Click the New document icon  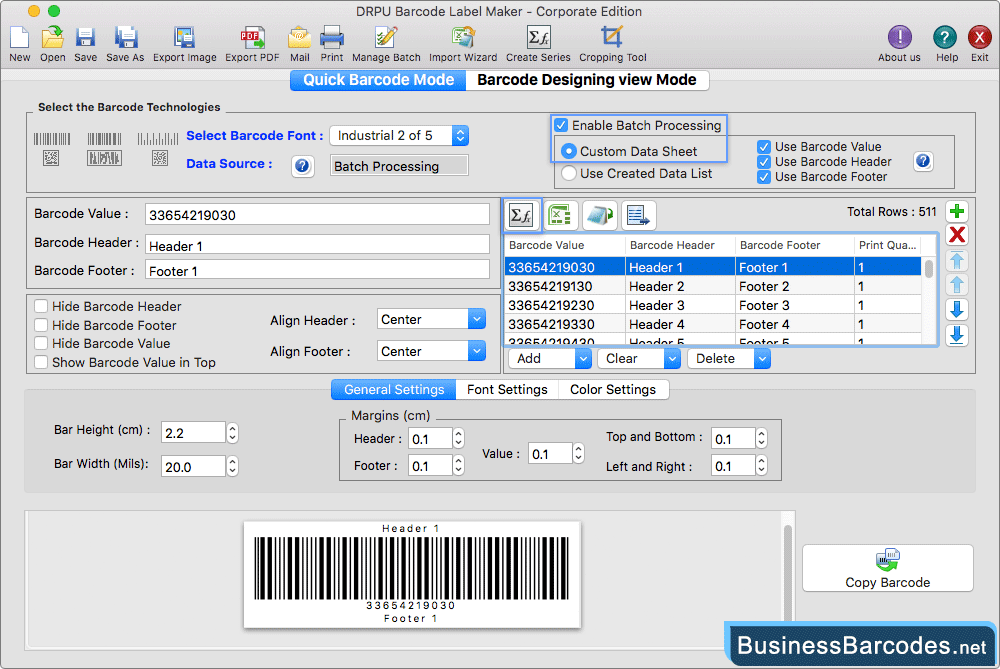coord(20,38)
